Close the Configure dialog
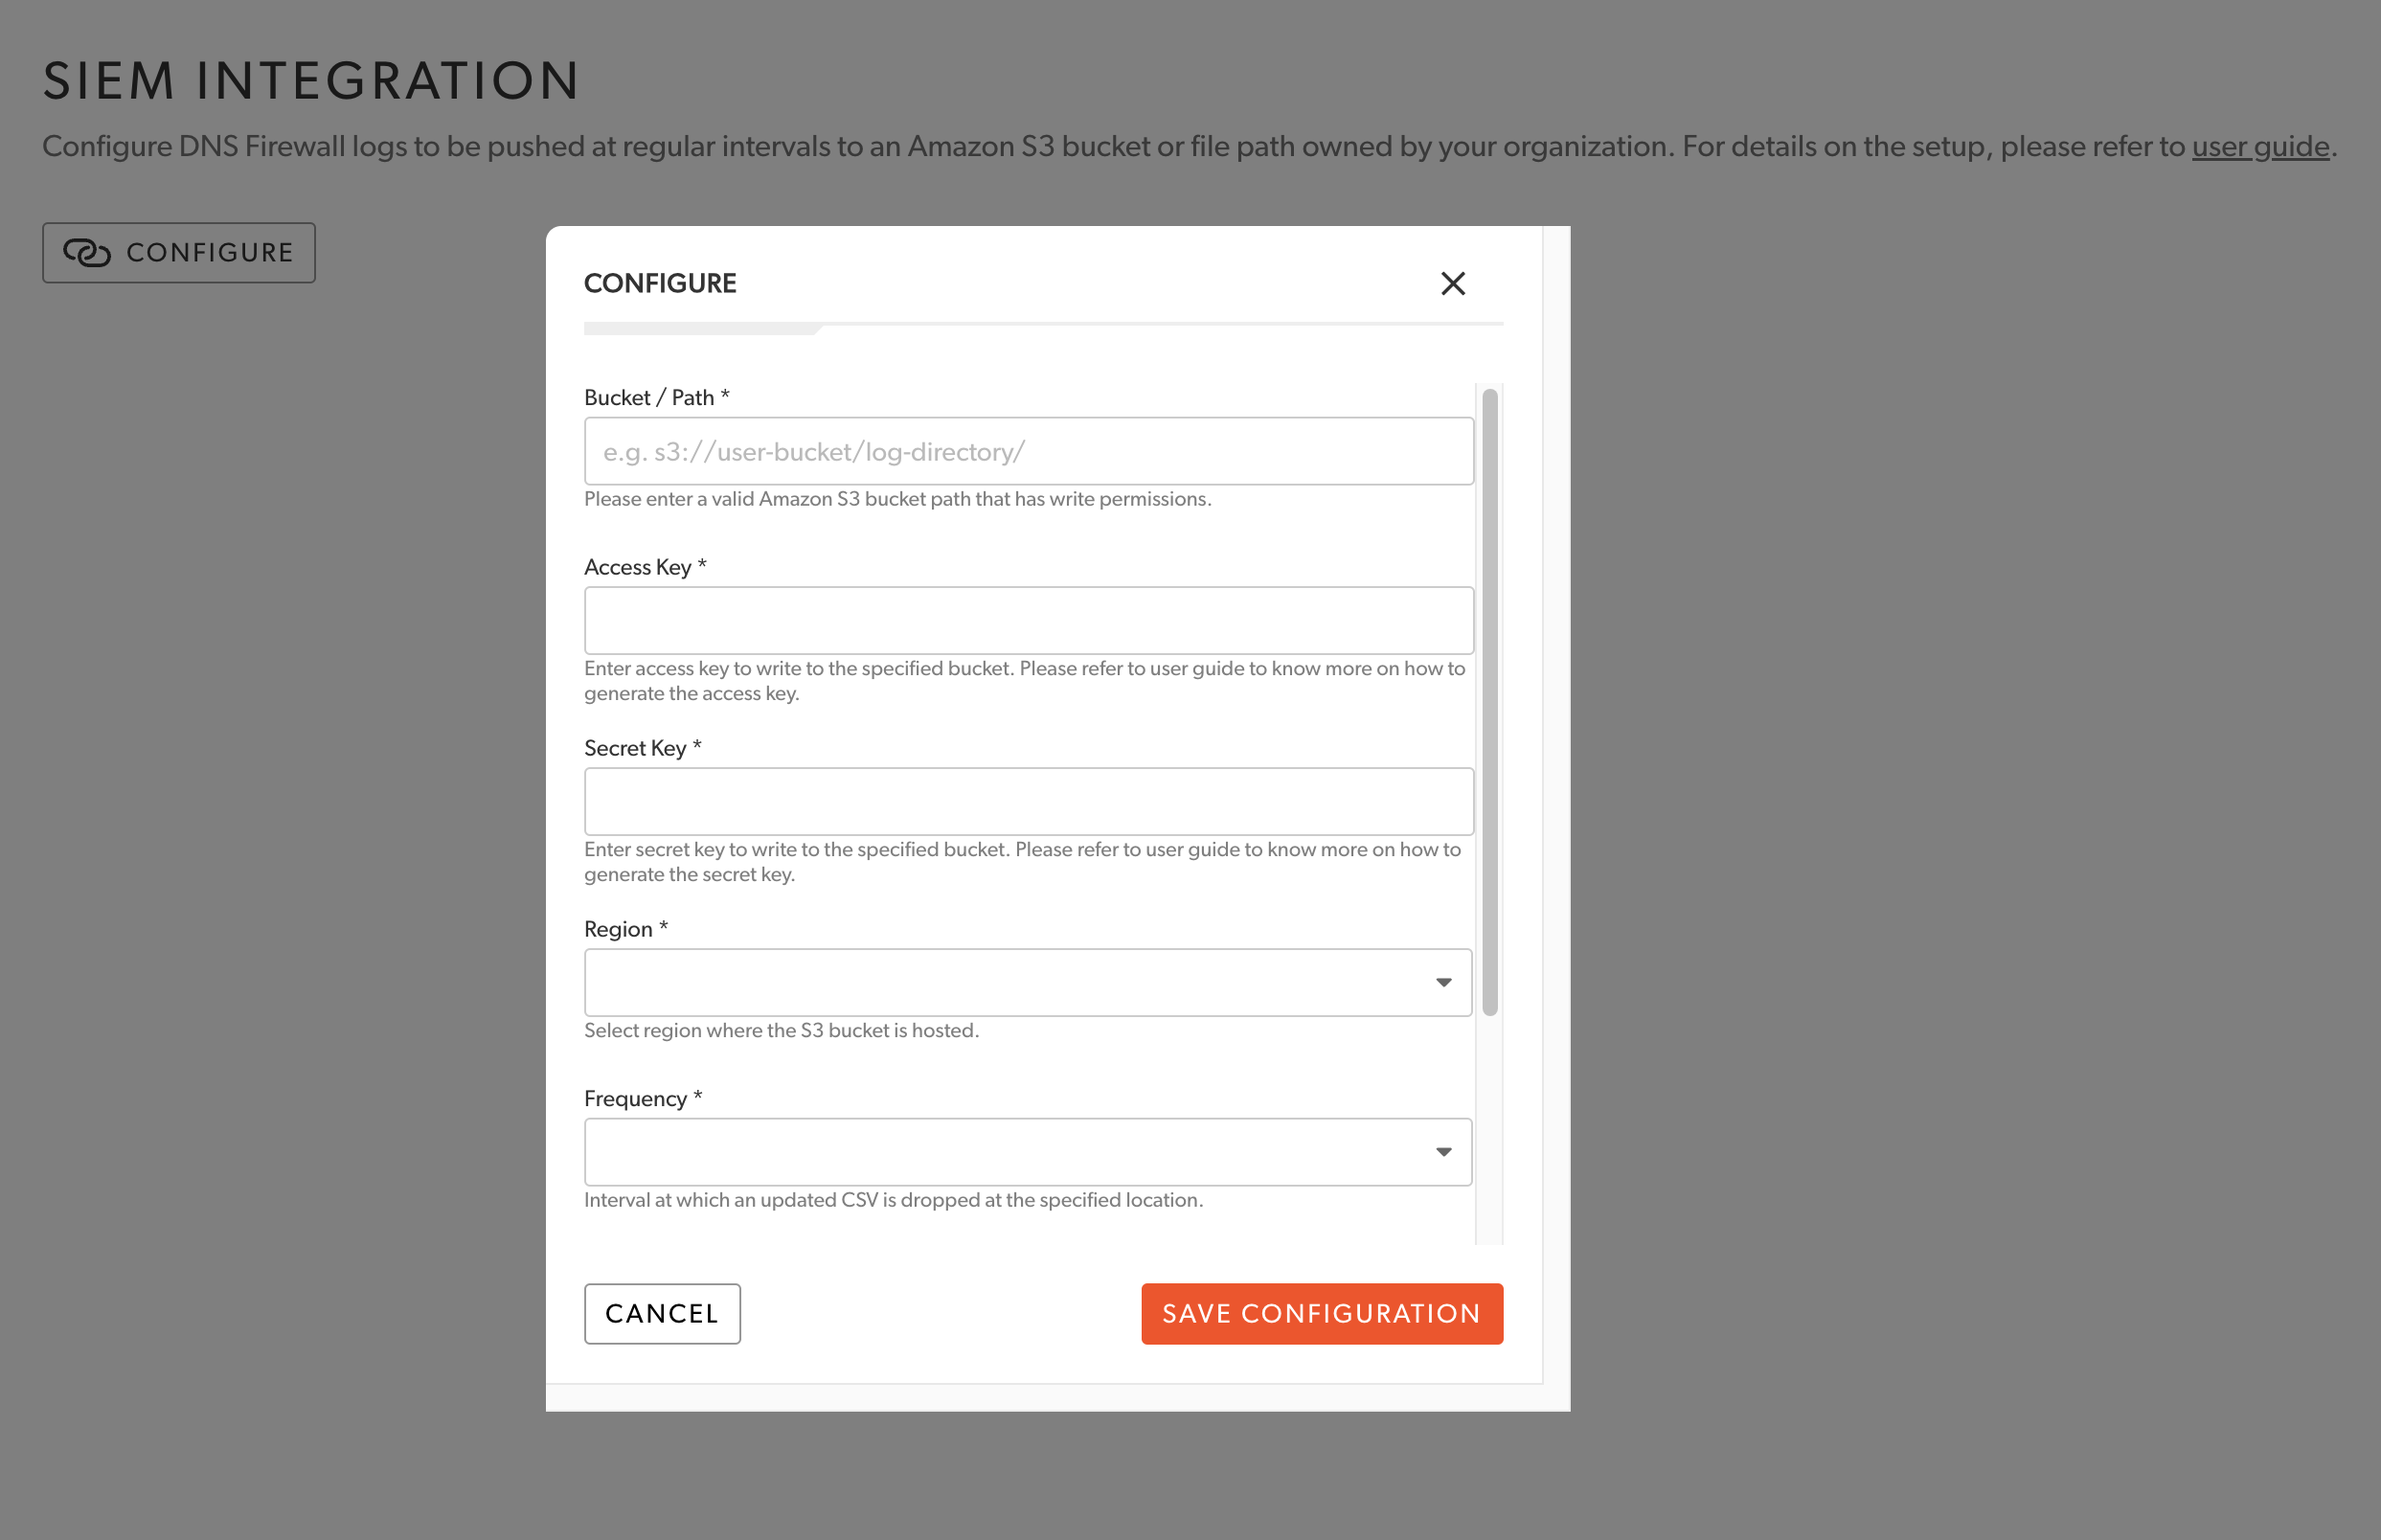This screenshot has height=1540, width=2381. (x=1452, y=283)
